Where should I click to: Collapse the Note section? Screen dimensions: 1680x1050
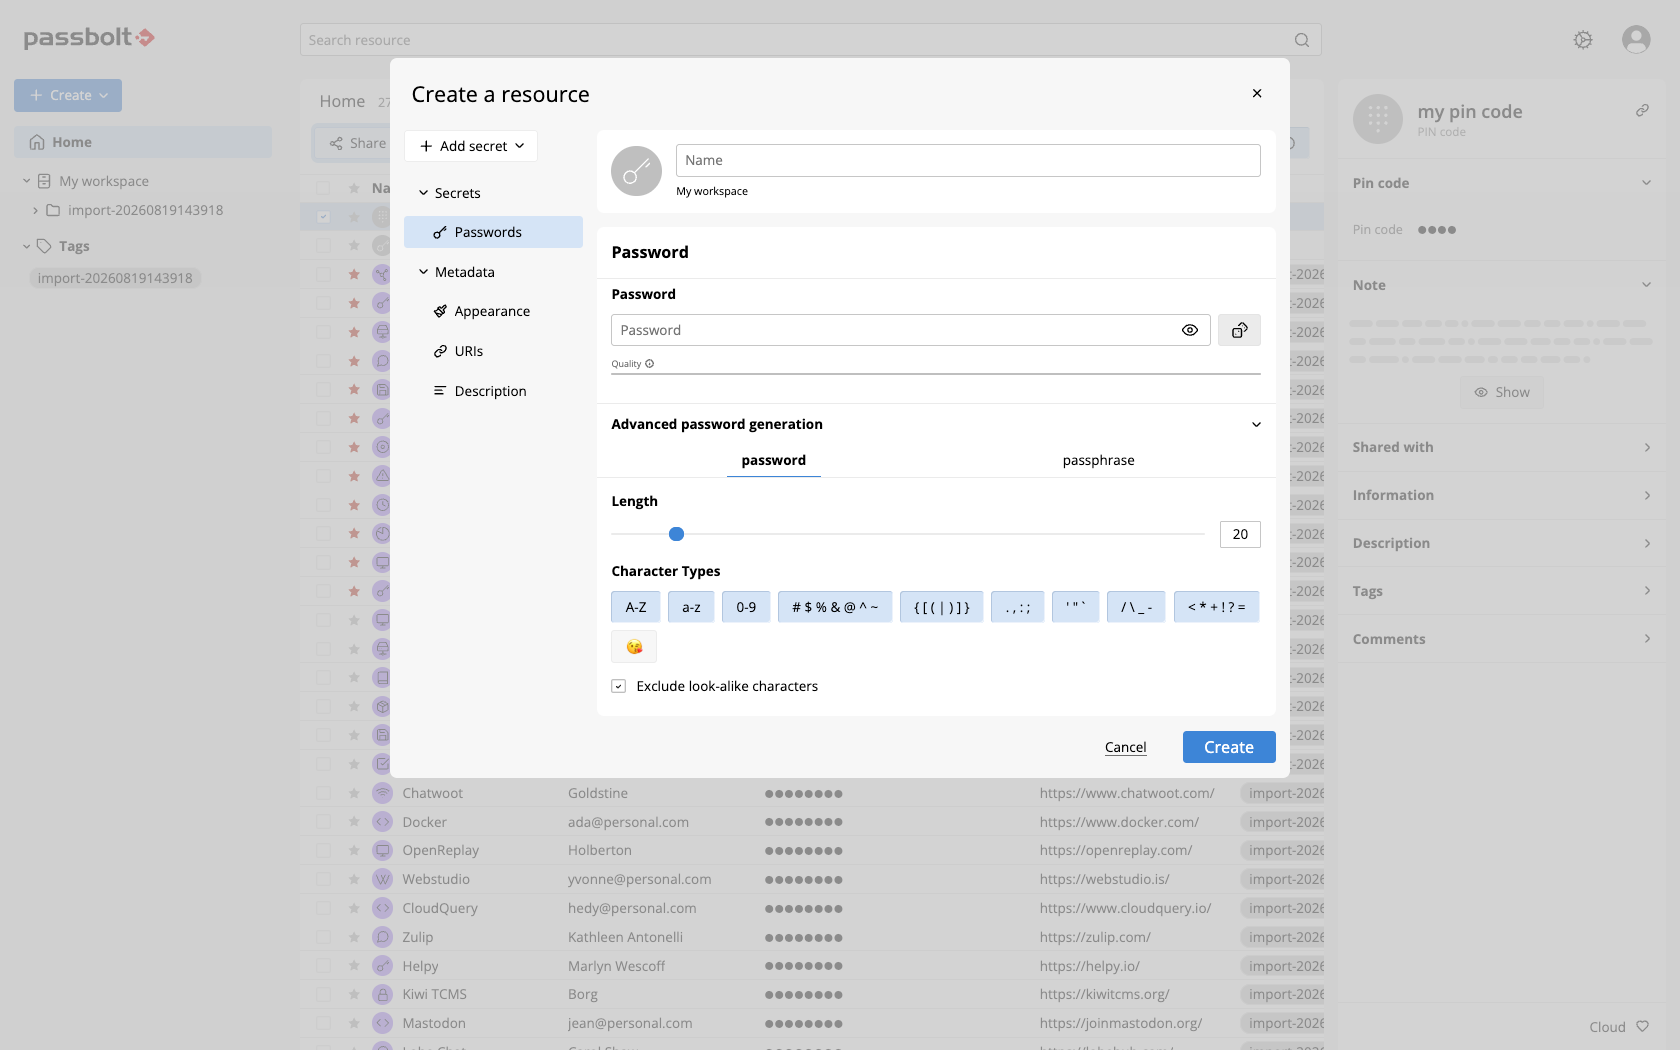click(1646, 285)
